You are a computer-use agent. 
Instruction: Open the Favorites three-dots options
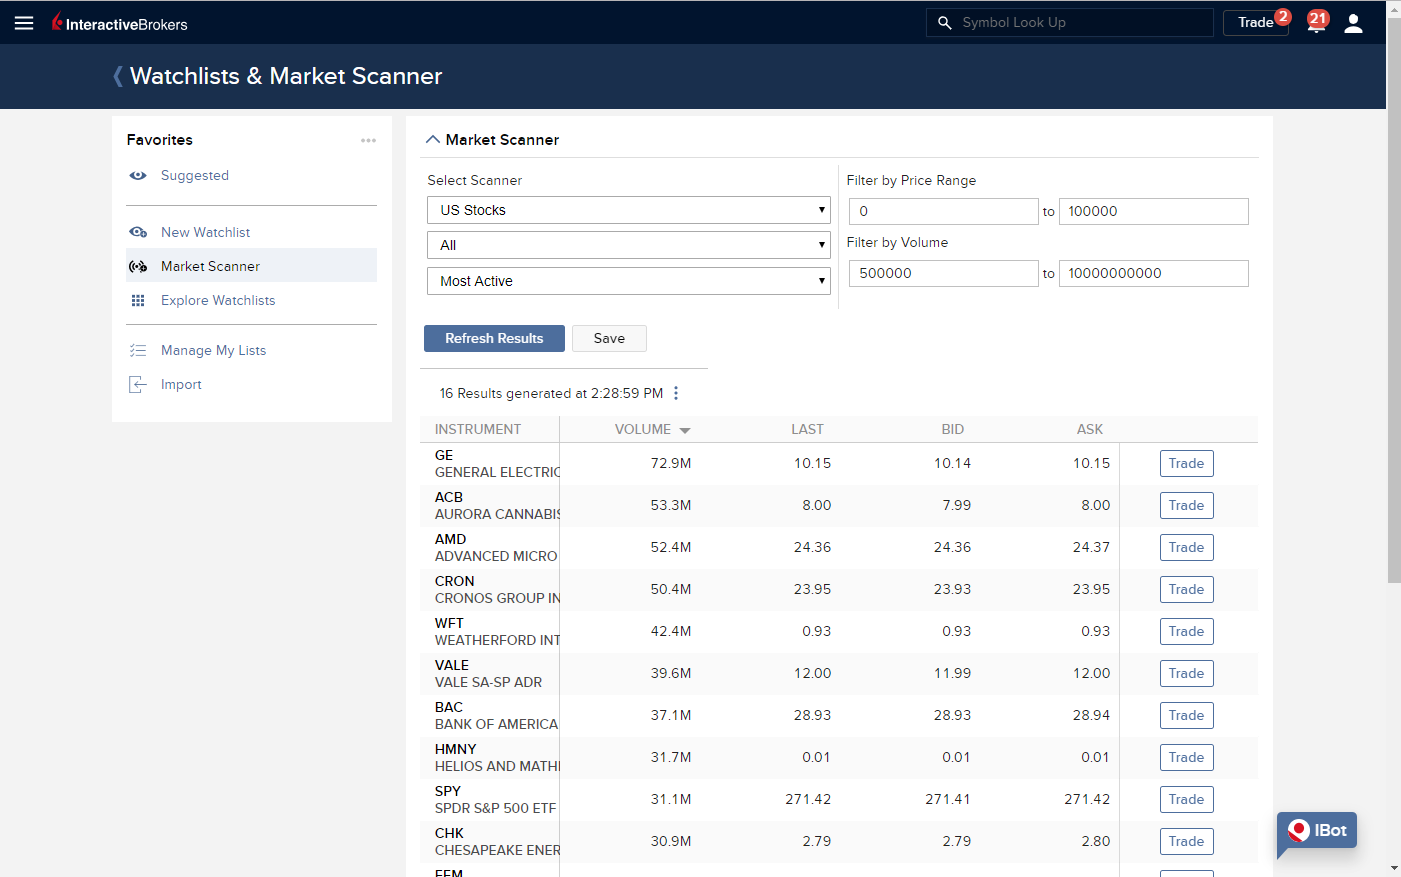pyautogui.click(x=368, y=140)
